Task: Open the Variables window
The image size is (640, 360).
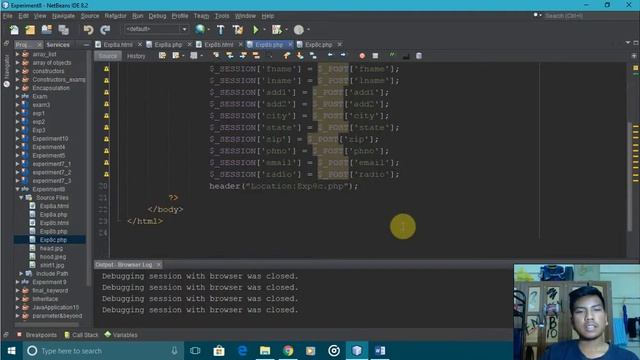Action: [x=121, y=335]
